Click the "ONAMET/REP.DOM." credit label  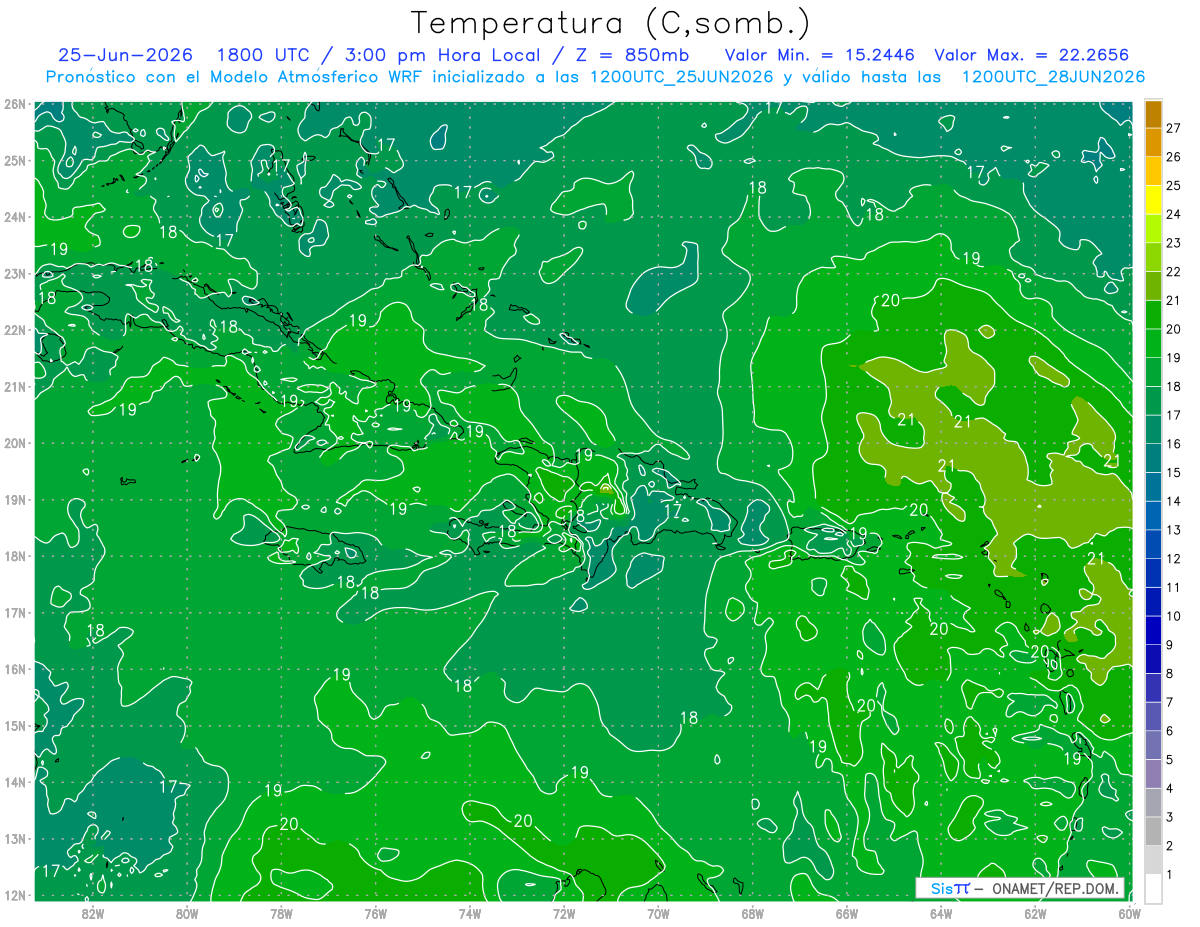1053,888
